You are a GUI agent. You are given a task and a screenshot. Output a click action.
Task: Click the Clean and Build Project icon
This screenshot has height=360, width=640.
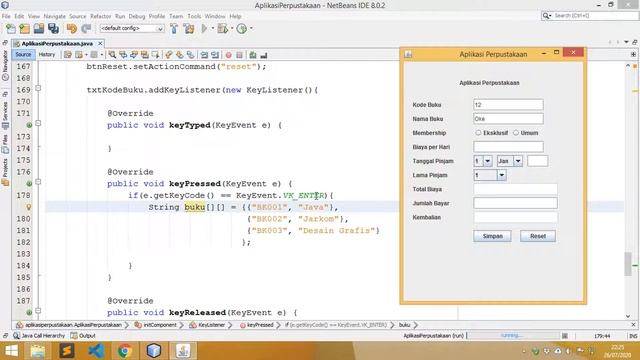189,29
